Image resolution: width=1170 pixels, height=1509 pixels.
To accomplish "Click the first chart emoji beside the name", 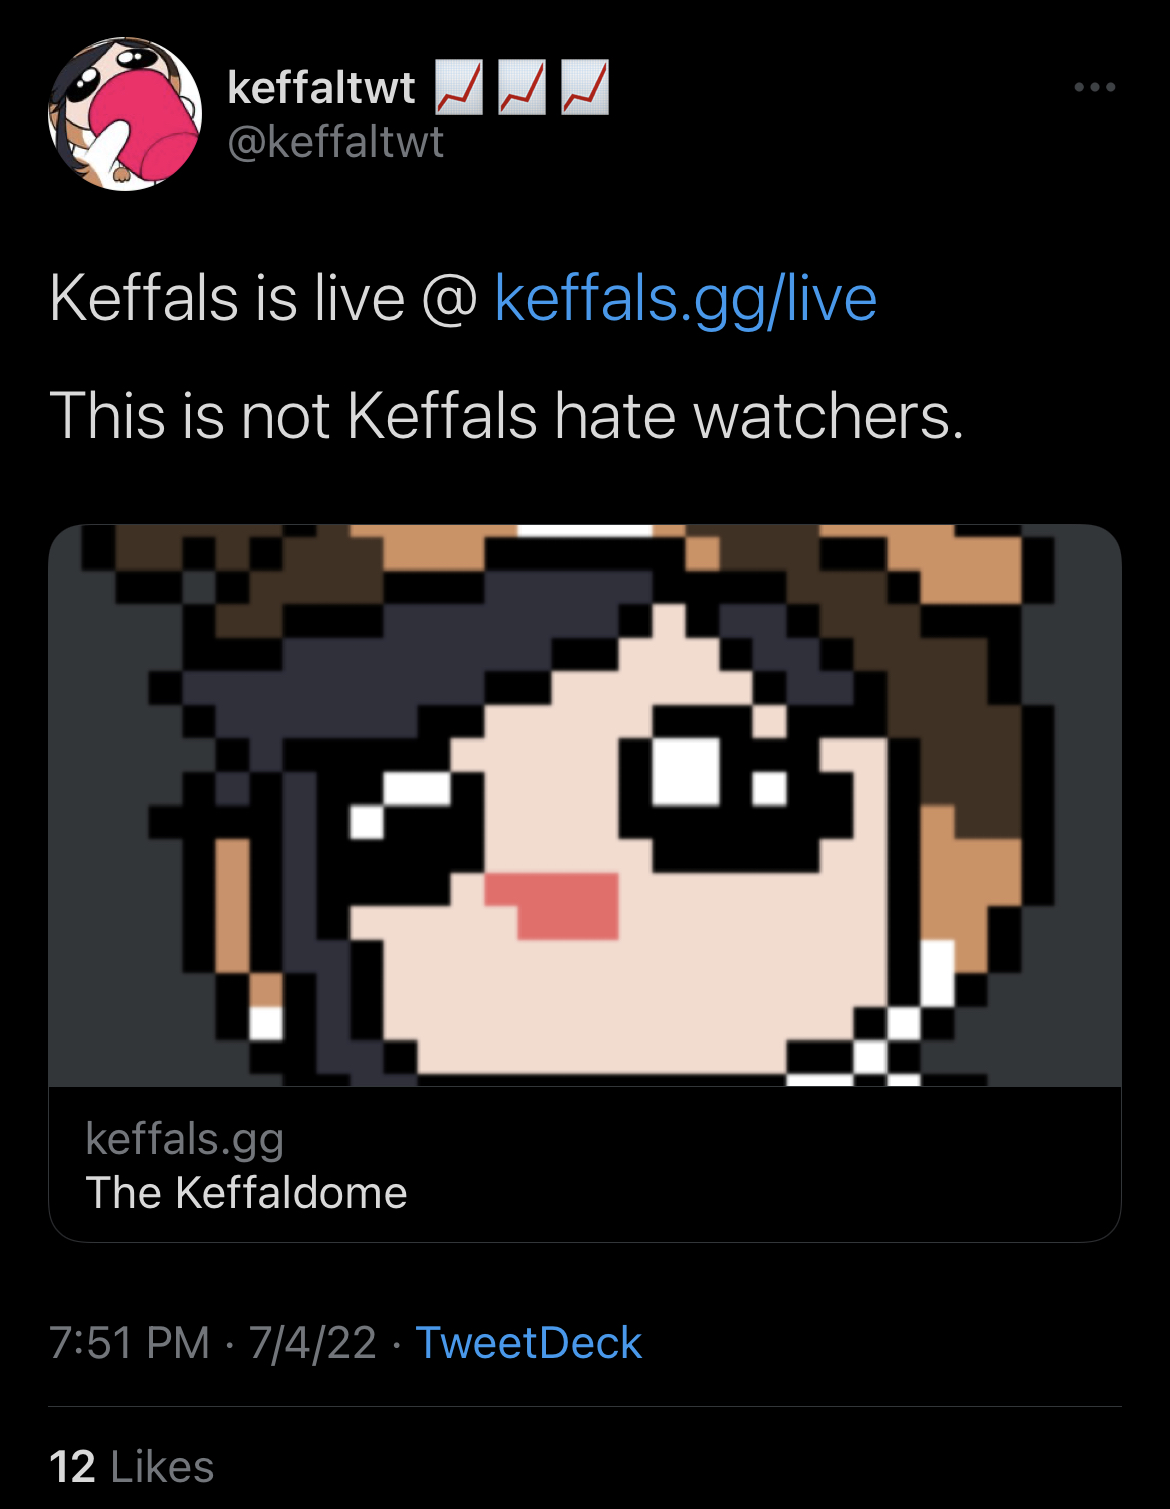I will pos(459,88).
